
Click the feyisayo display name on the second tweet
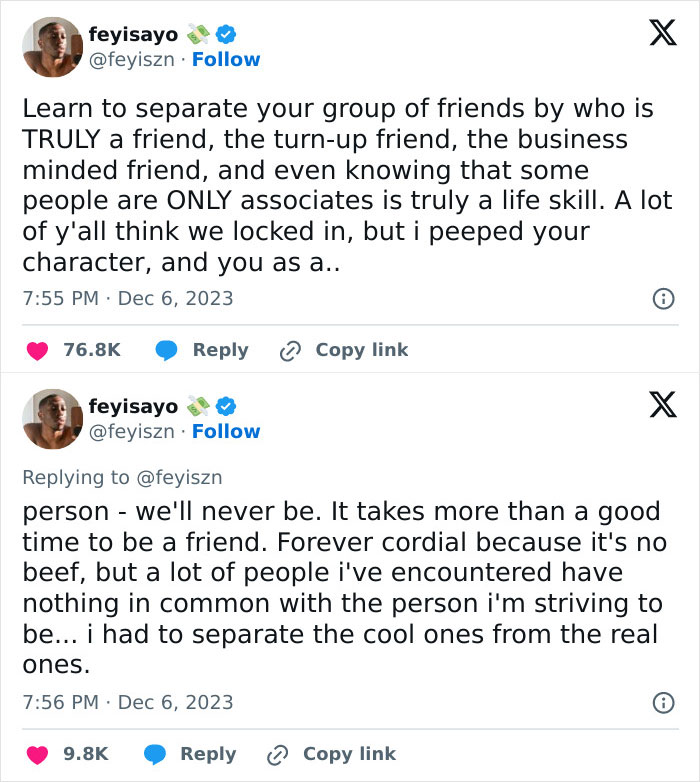tap(132, 406)
